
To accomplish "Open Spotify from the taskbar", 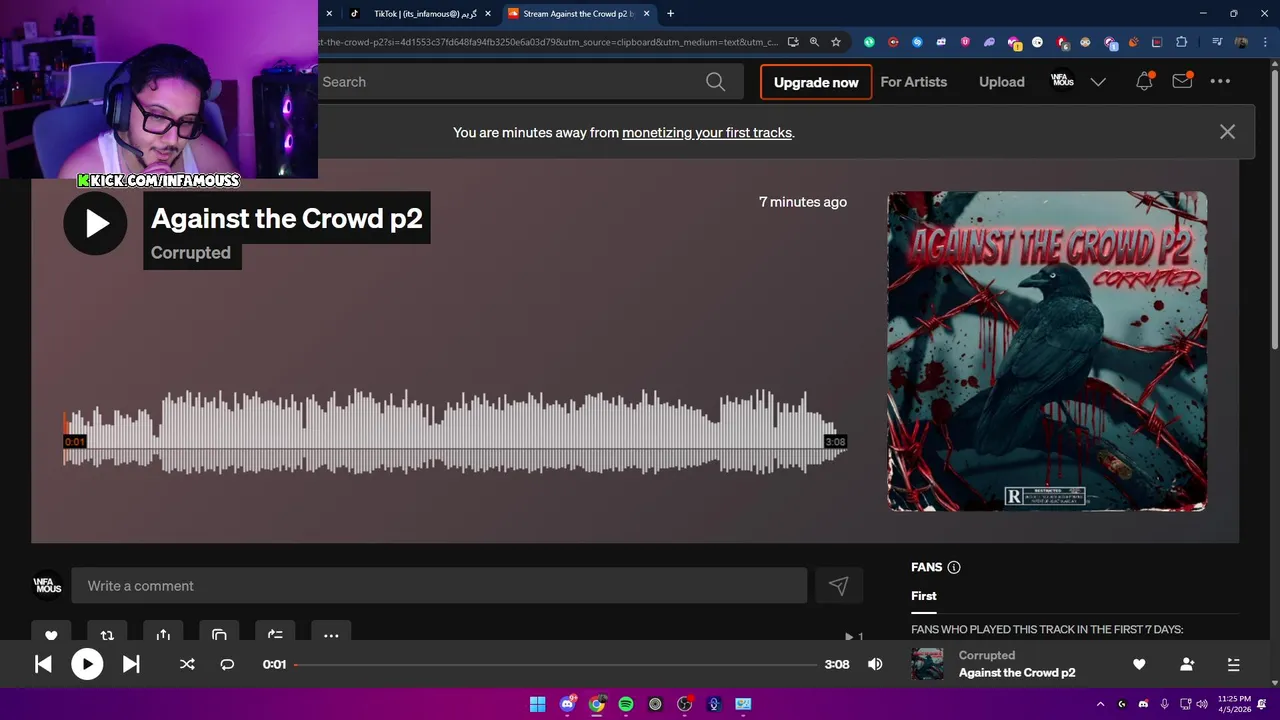I will (626, 704).
